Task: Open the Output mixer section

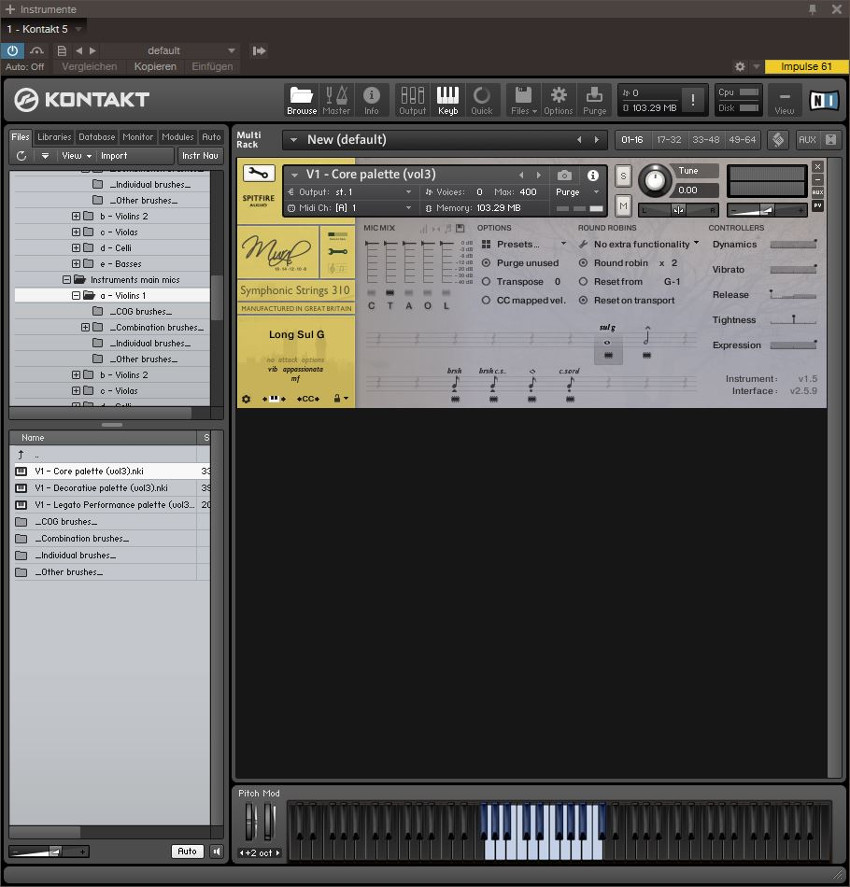Action: click(x=412, y=101)
